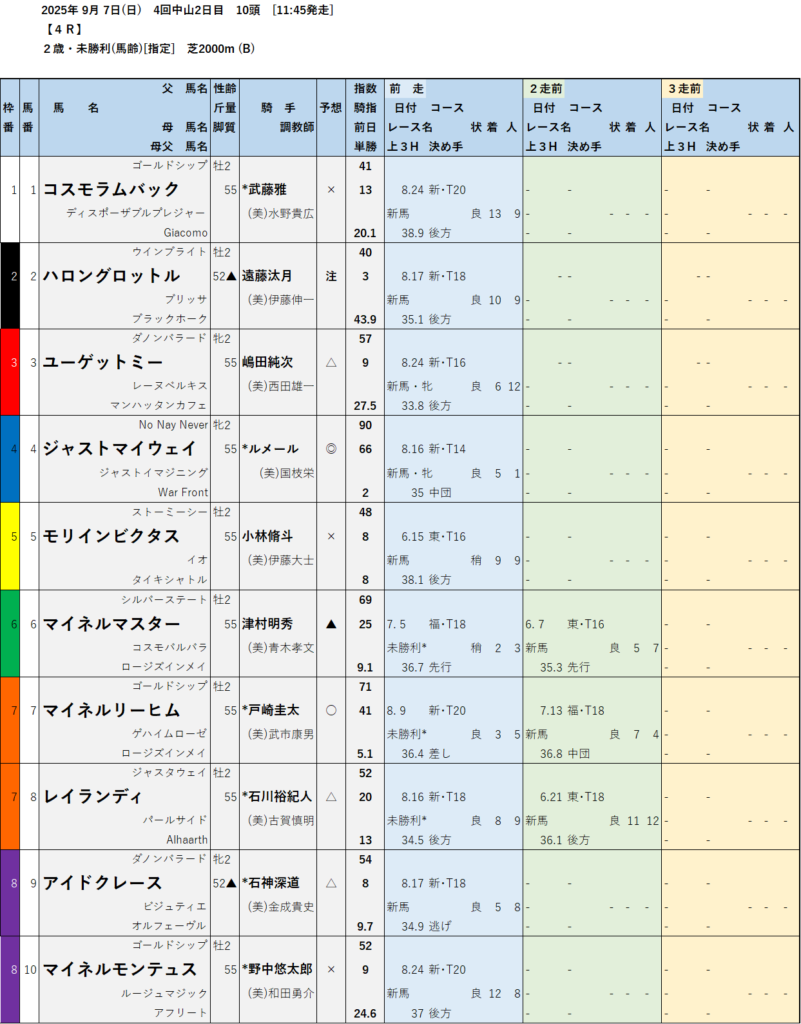Click the horse name ユーゲットミー
The width and height of the screenshot is (801, 1024).
[102, 362]
